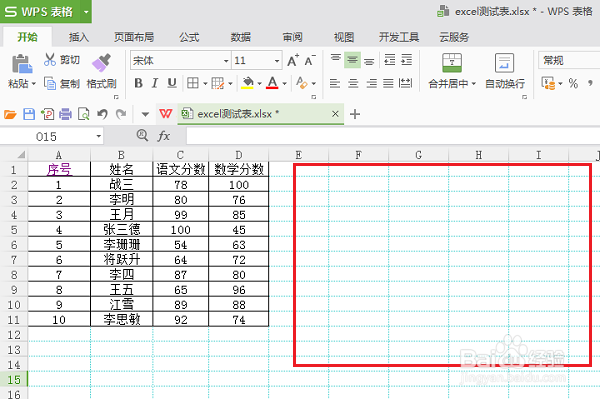Increase font size with A+ icon
The width and height of the screenshot is (600, 399).
293,60
